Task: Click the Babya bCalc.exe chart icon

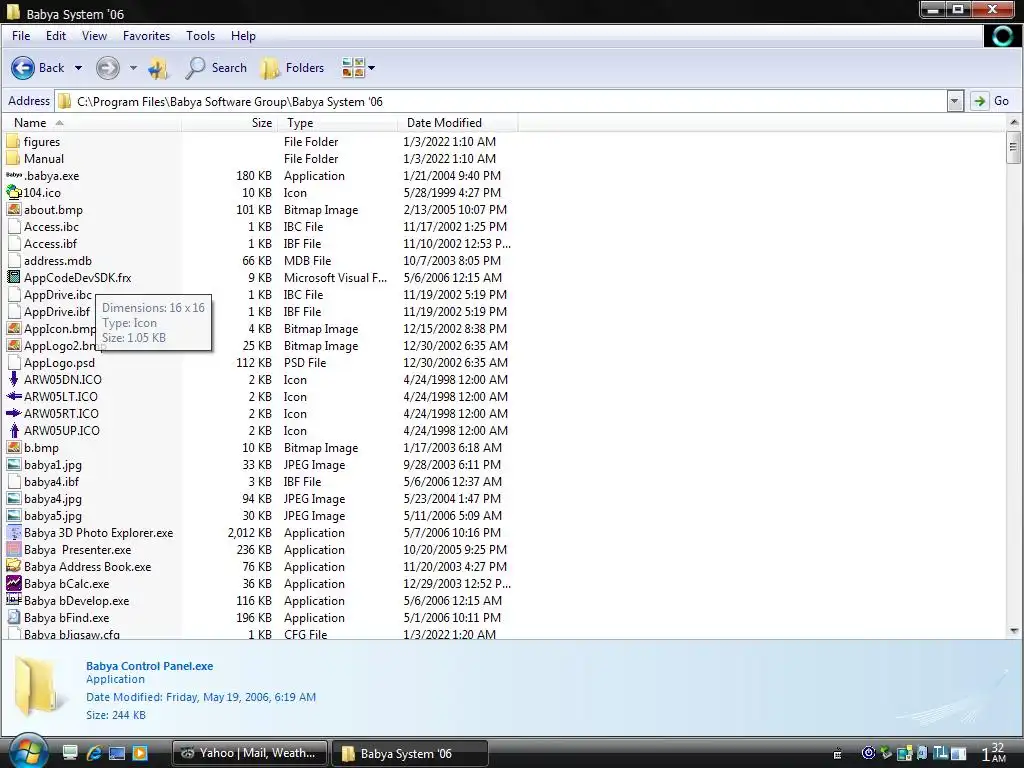Action: point(13,583)
